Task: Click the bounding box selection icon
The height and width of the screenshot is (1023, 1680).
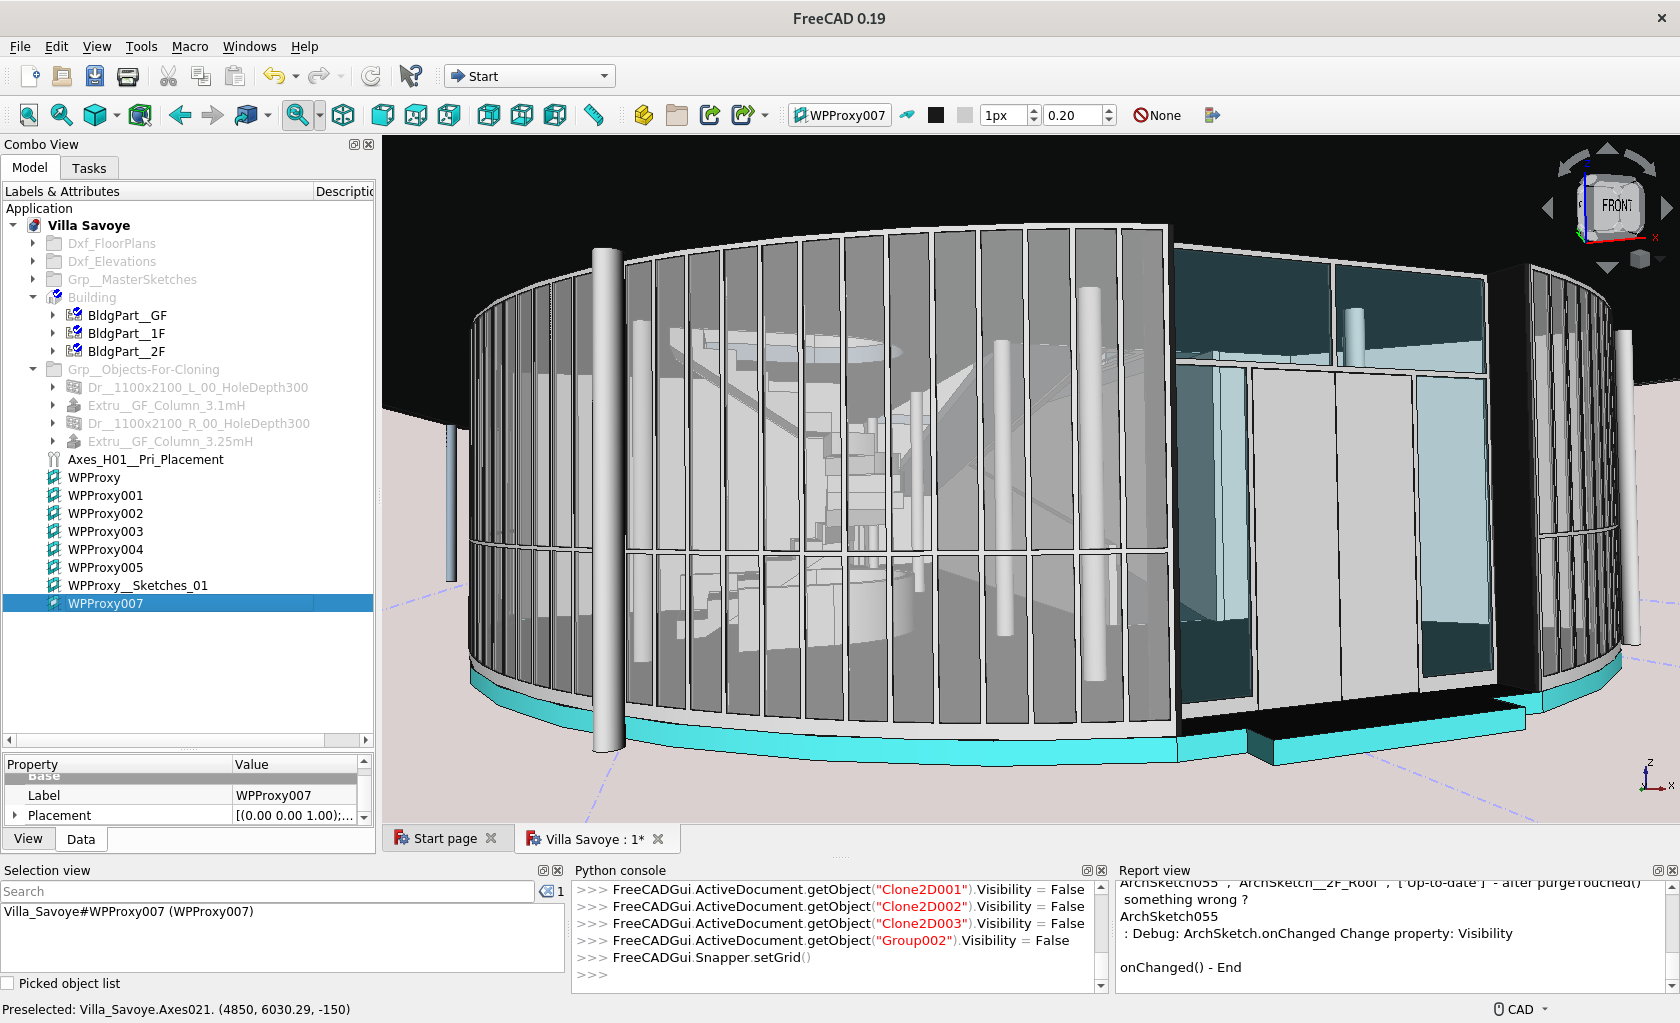Action: [140, 115]
